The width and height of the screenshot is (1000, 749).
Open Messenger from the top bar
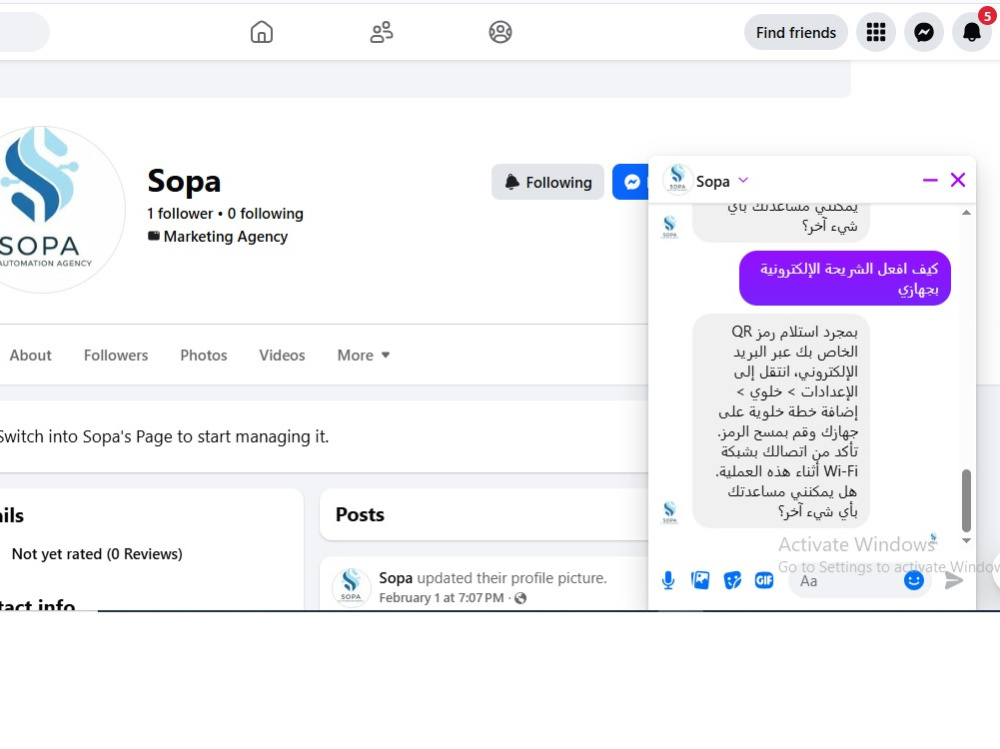923,32
